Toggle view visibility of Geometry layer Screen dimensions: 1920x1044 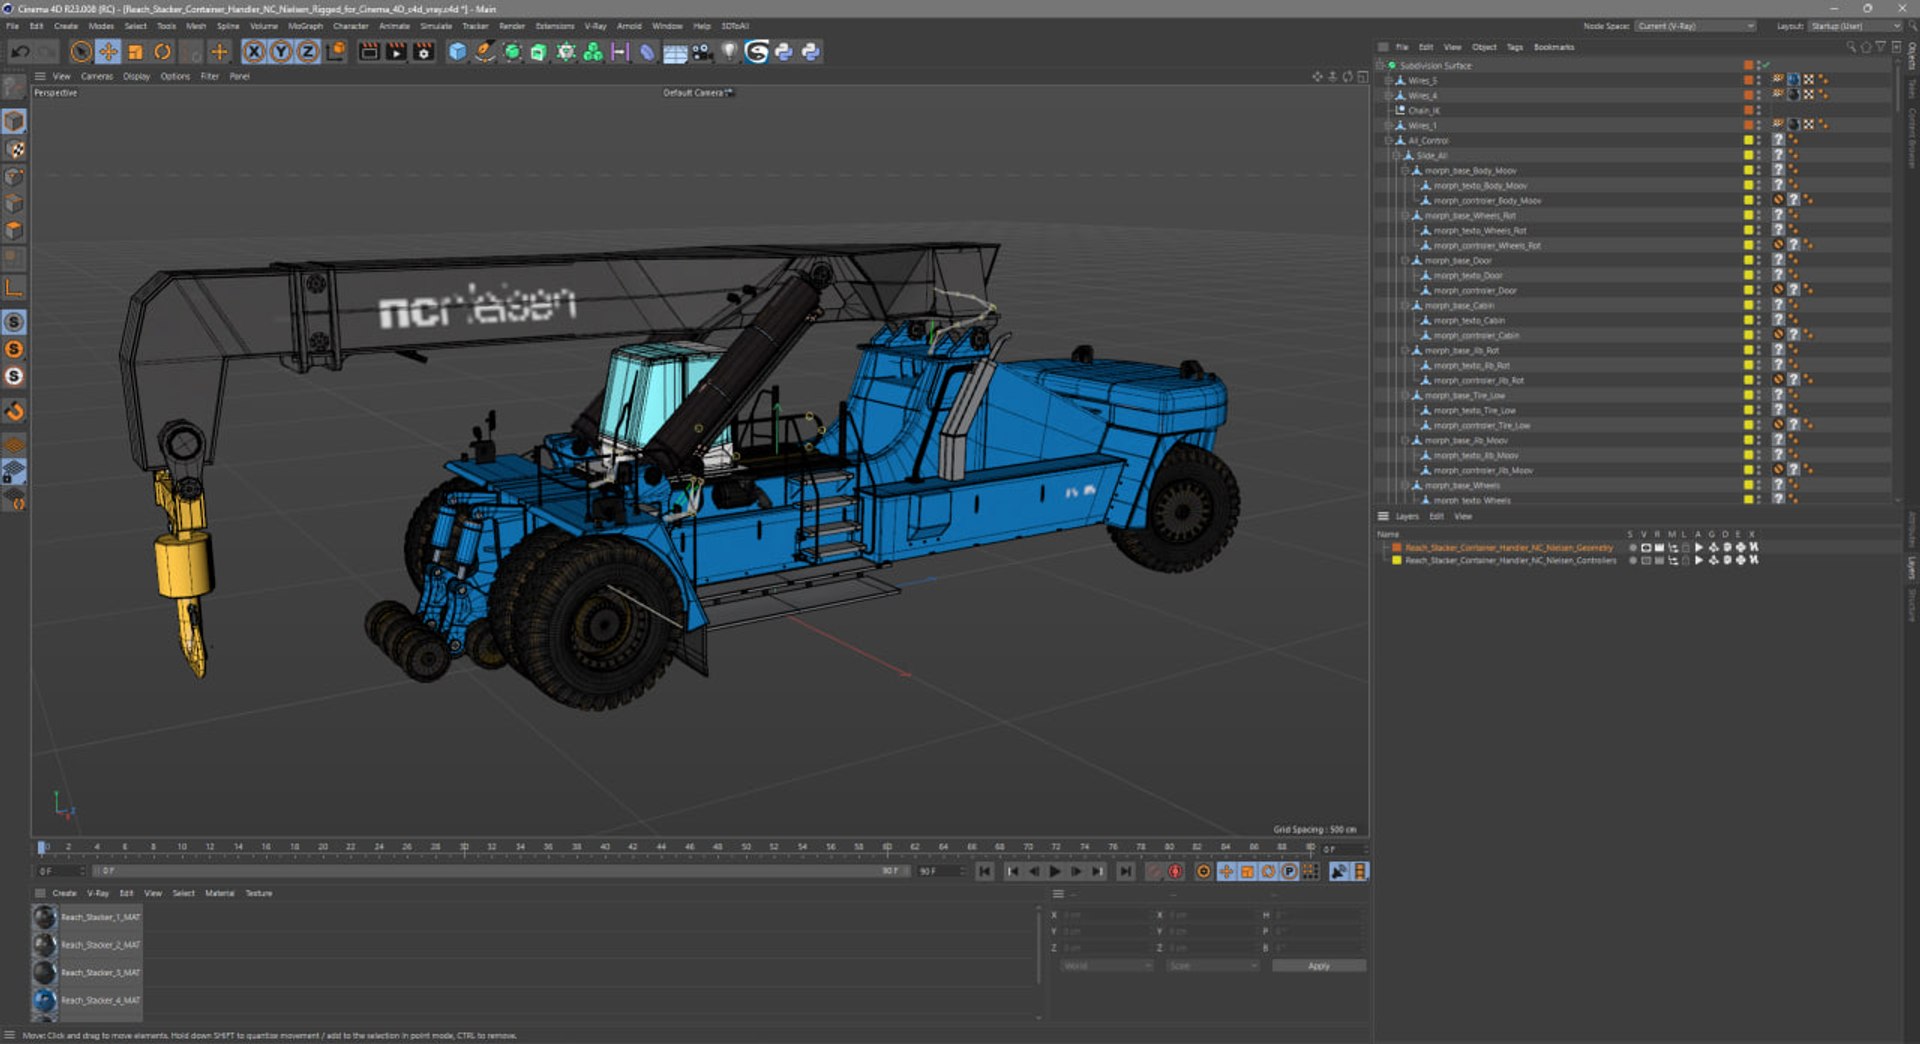point(1646,548)
